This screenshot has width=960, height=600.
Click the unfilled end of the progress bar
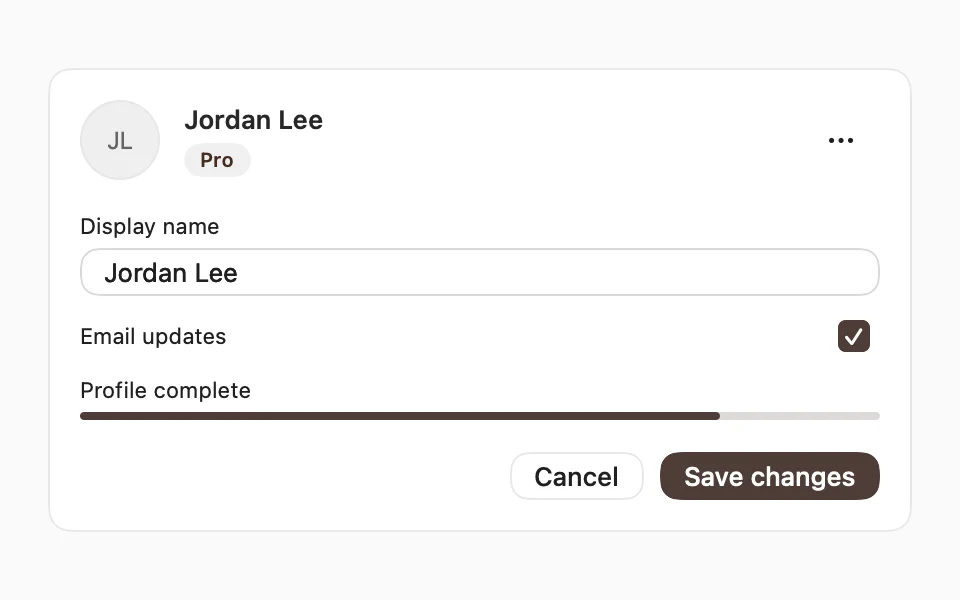(800, 416)
